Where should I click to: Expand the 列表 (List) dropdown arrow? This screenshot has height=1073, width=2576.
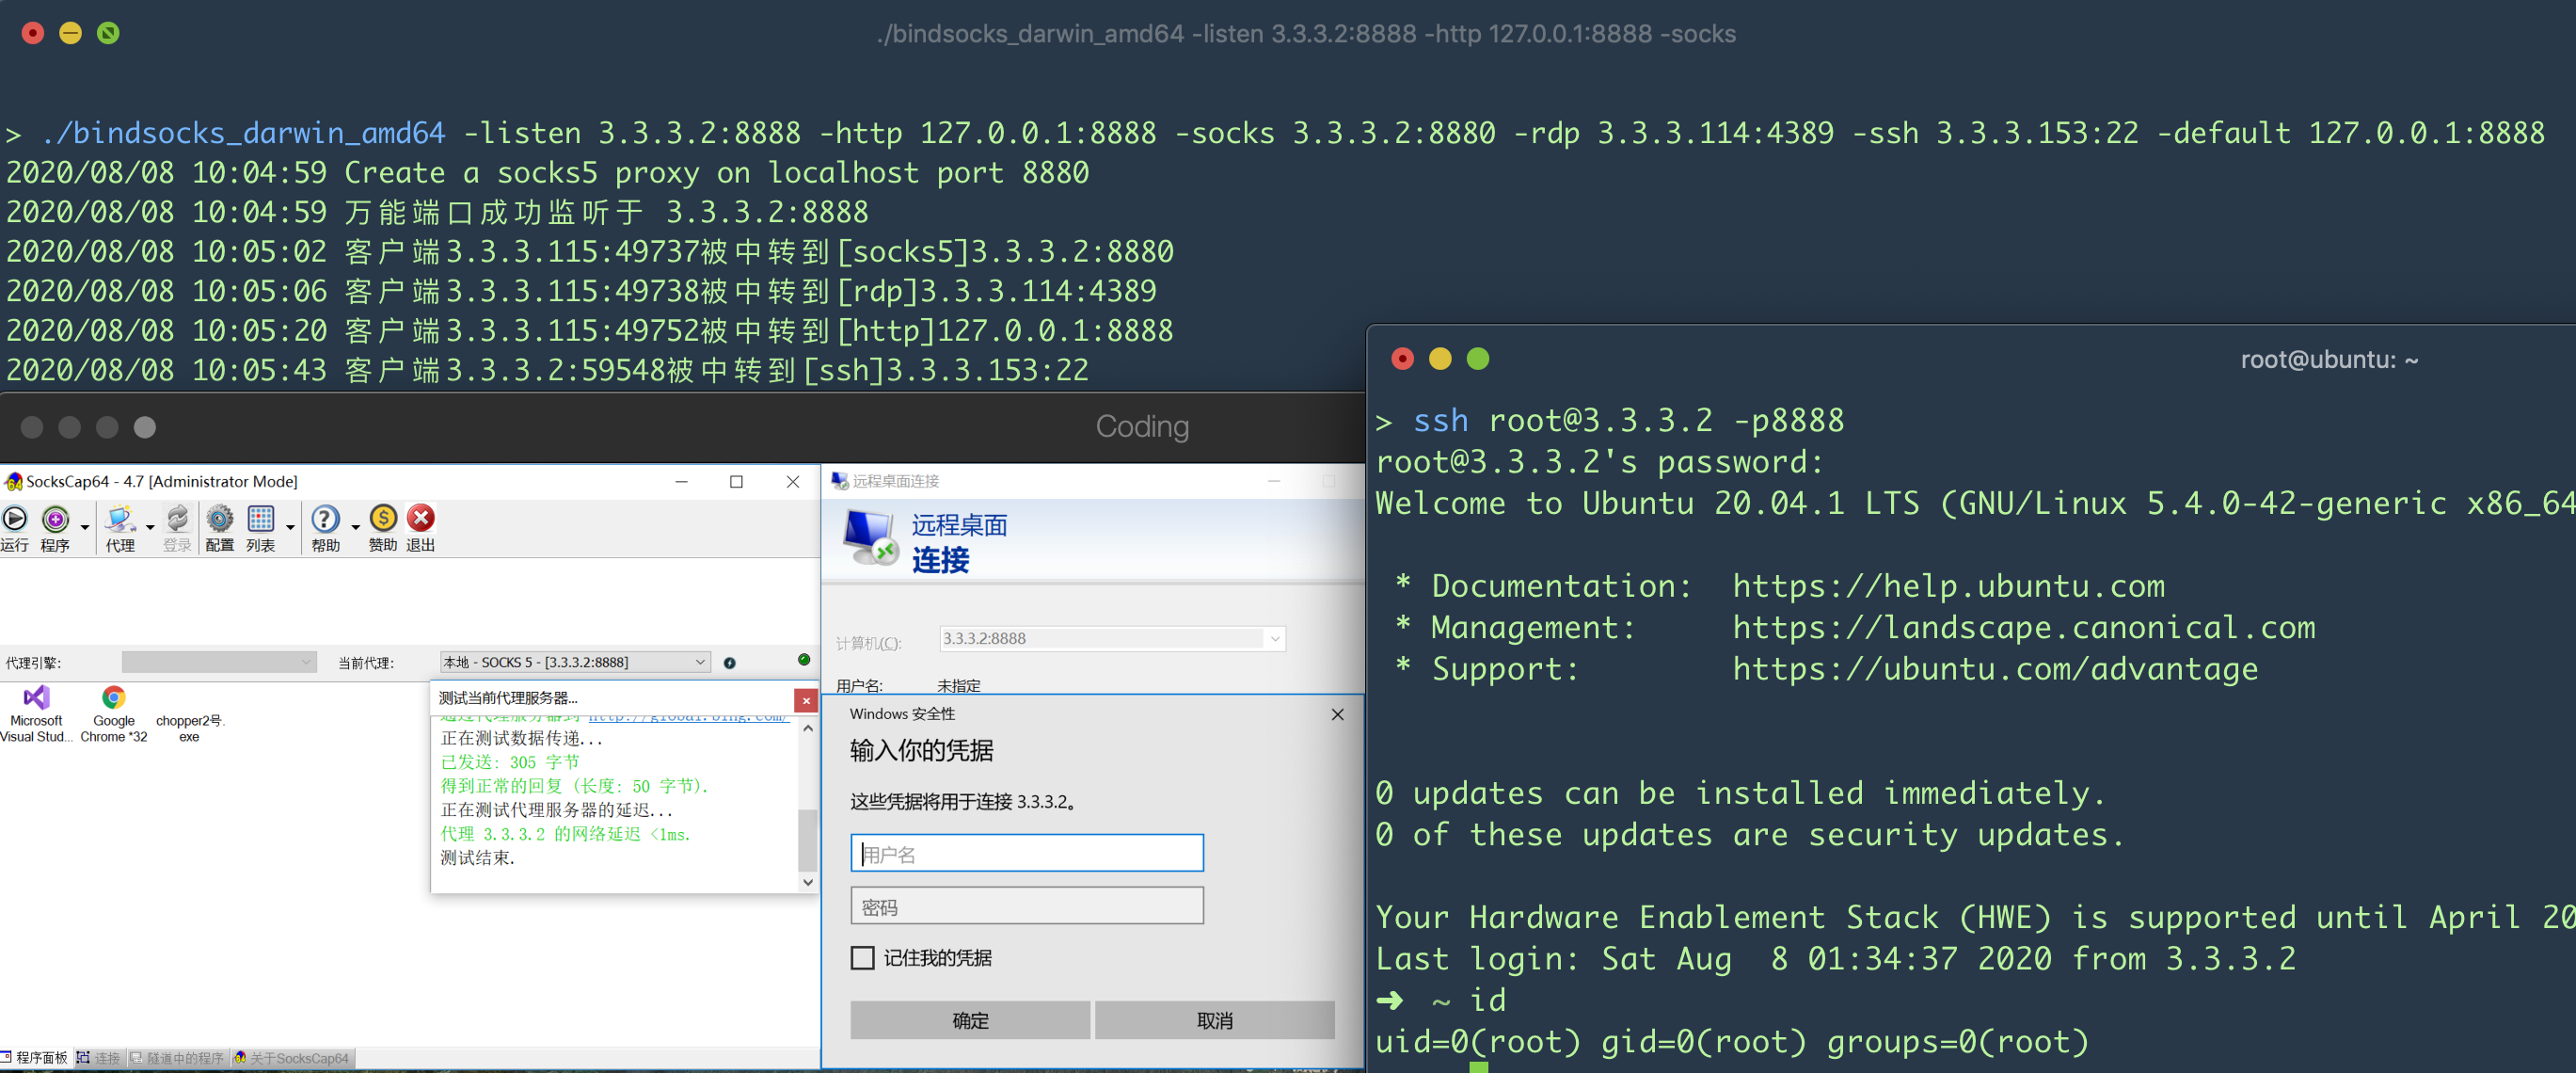coord(290,527)
